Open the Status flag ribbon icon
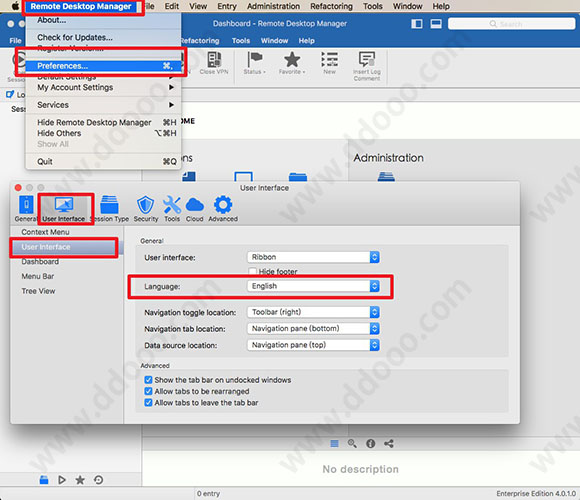Viewport: 580px width, 500px height. [x=254, y=60]
